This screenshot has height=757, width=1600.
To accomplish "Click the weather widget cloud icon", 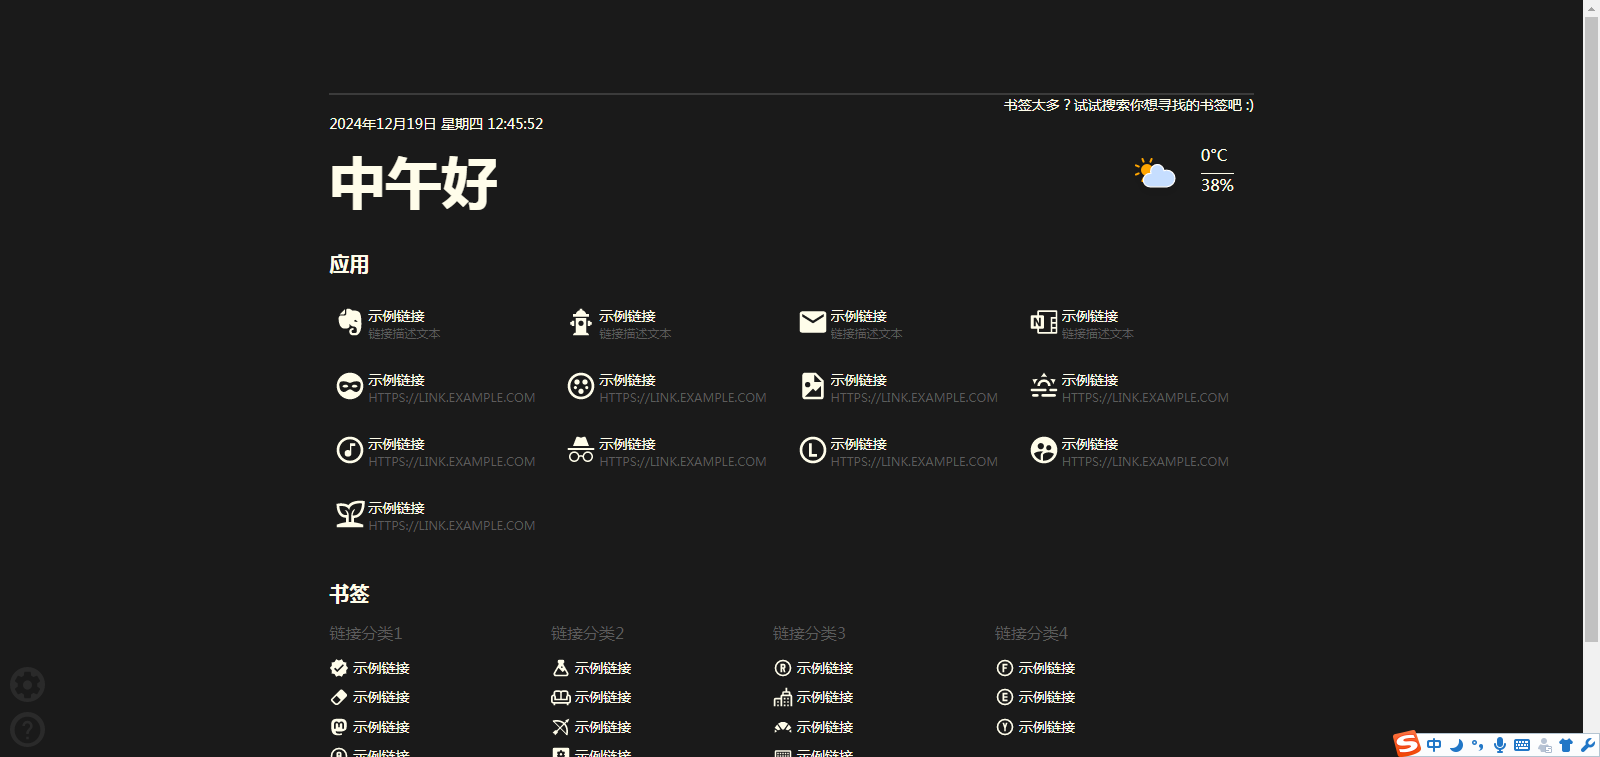I will tap(1155, 172).
